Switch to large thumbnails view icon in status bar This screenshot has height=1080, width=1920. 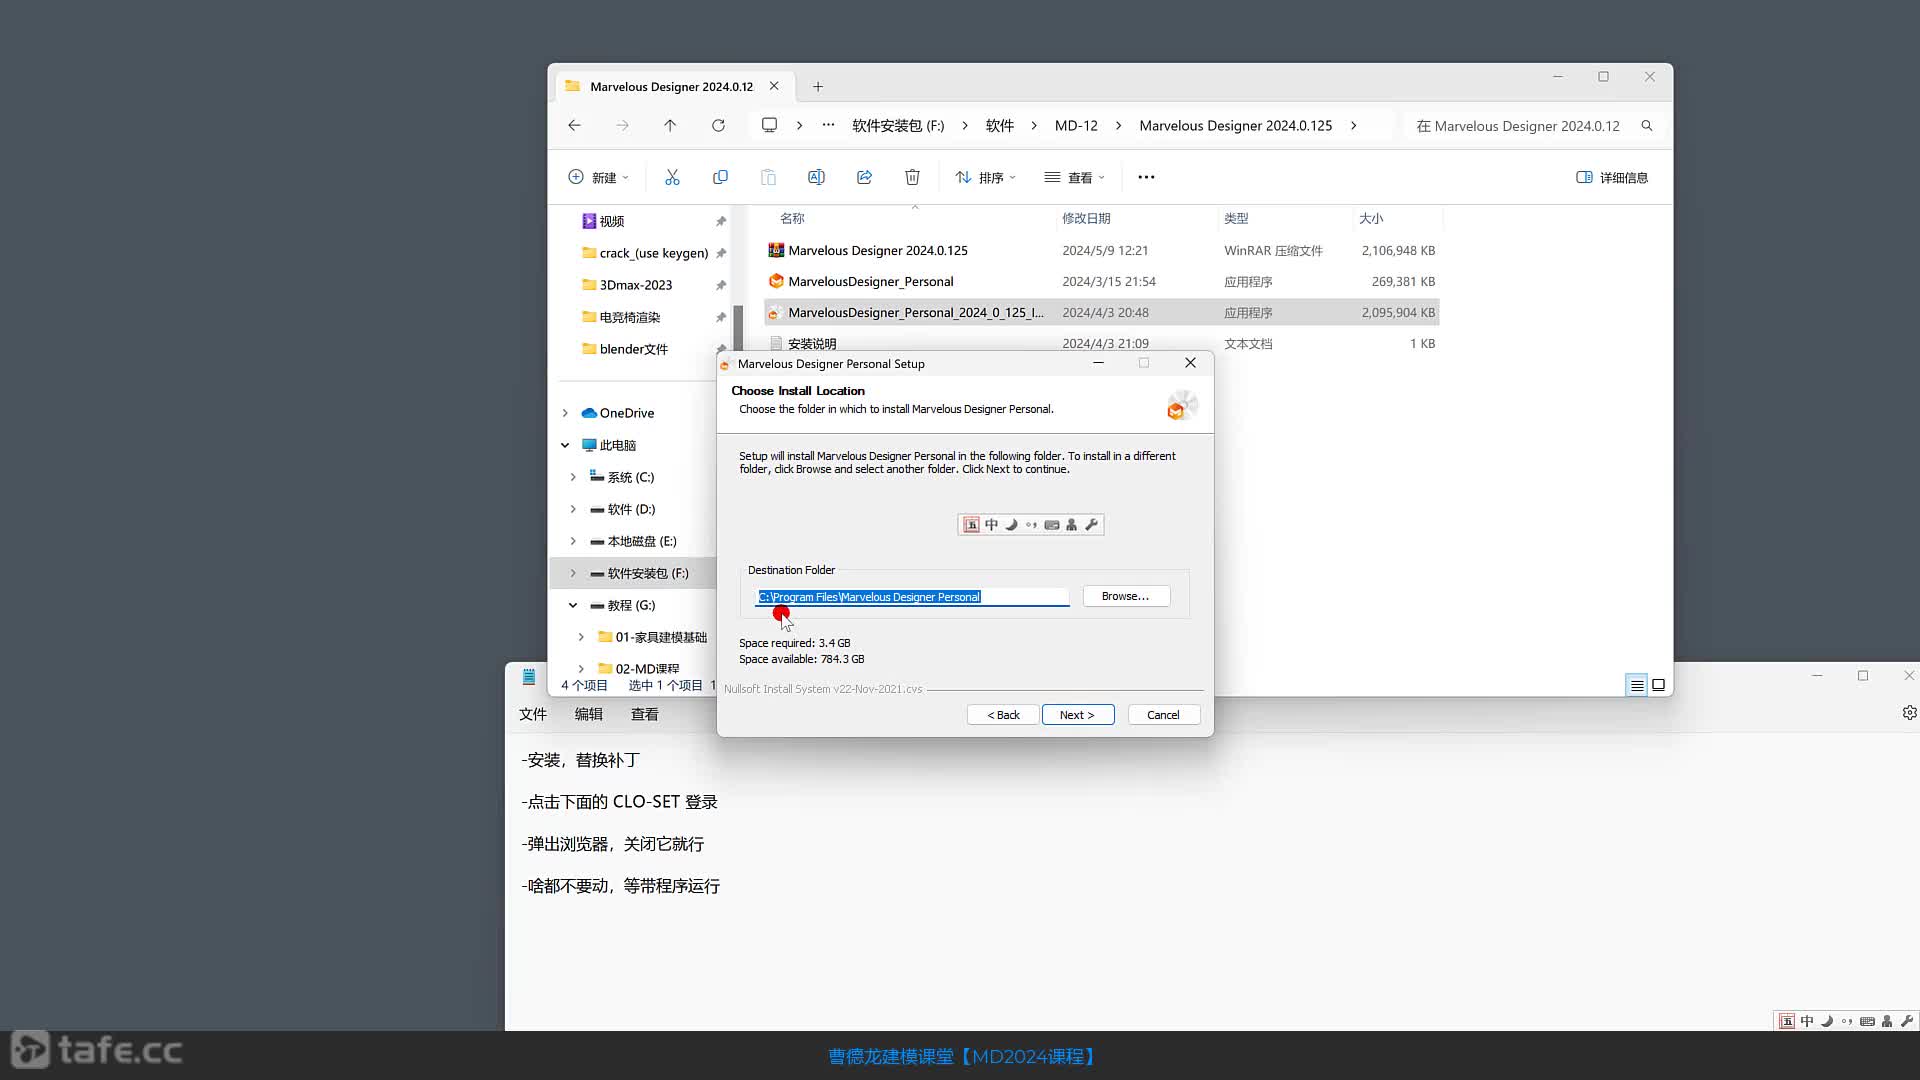(1658, 685)
